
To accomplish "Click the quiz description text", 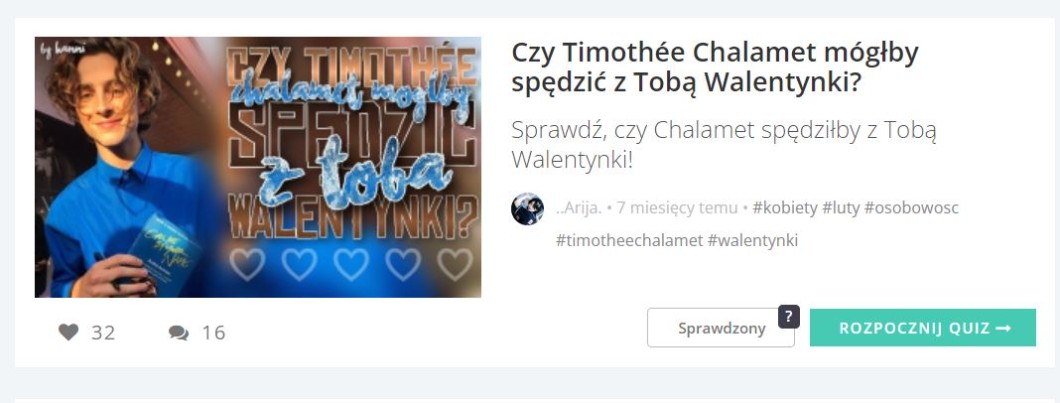I will (x=723, y=145).
